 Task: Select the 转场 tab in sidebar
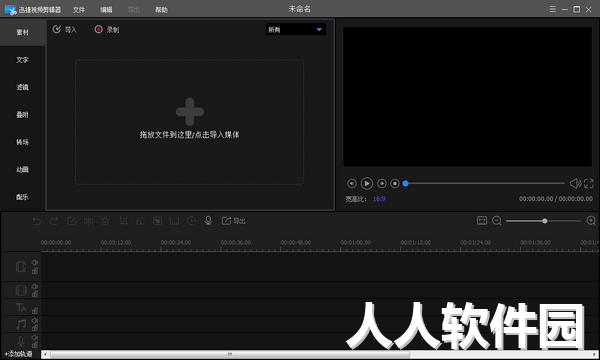23,142
